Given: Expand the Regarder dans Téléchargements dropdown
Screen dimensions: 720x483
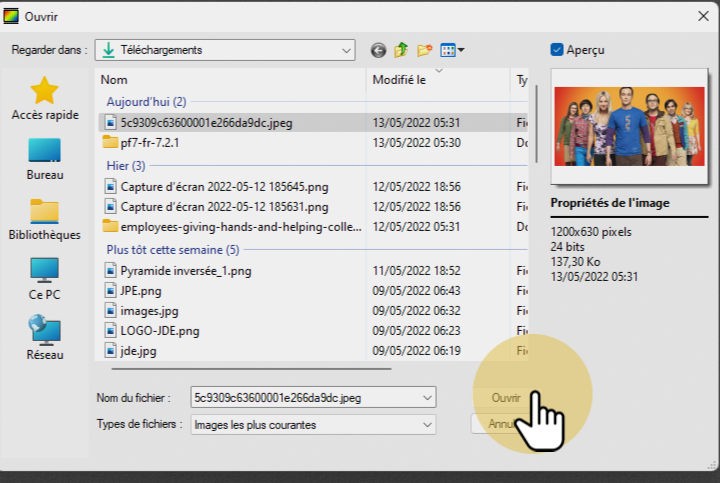Looking at the screenshot, I should point(346,51).
